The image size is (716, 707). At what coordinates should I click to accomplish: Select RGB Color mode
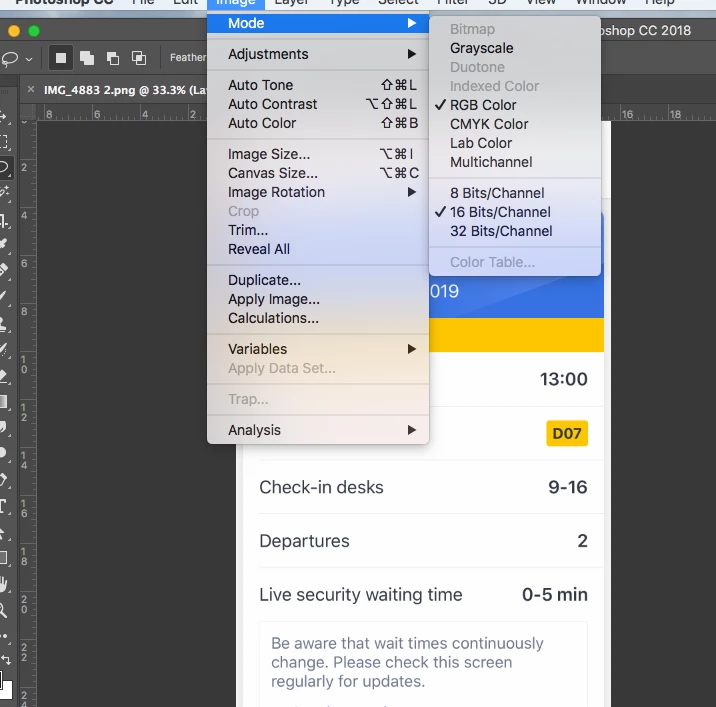coord(515,105)
